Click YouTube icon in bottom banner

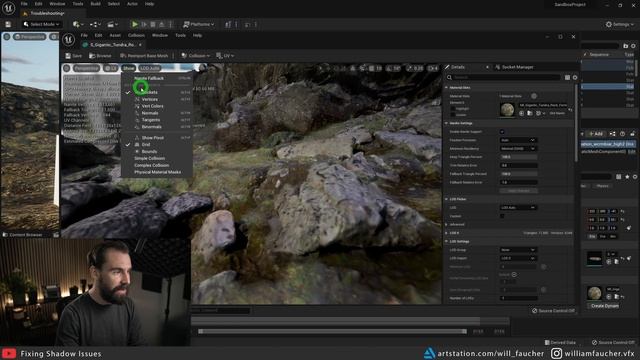tap(9, 353)
